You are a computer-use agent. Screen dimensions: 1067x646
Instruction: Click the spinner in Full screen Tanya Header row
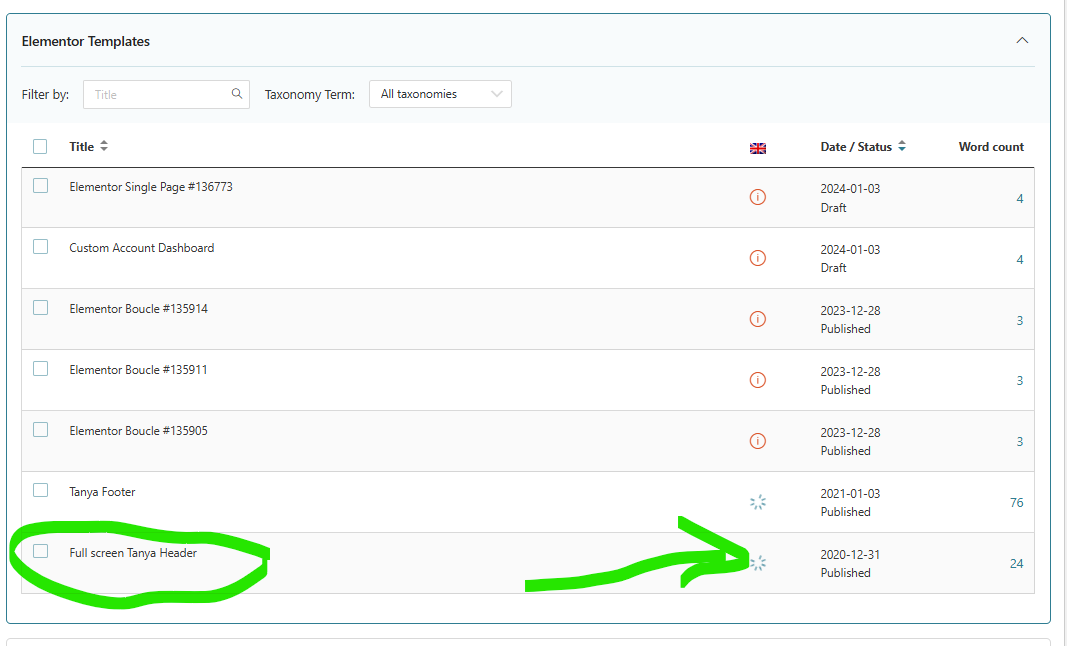[x=757, y=563]
